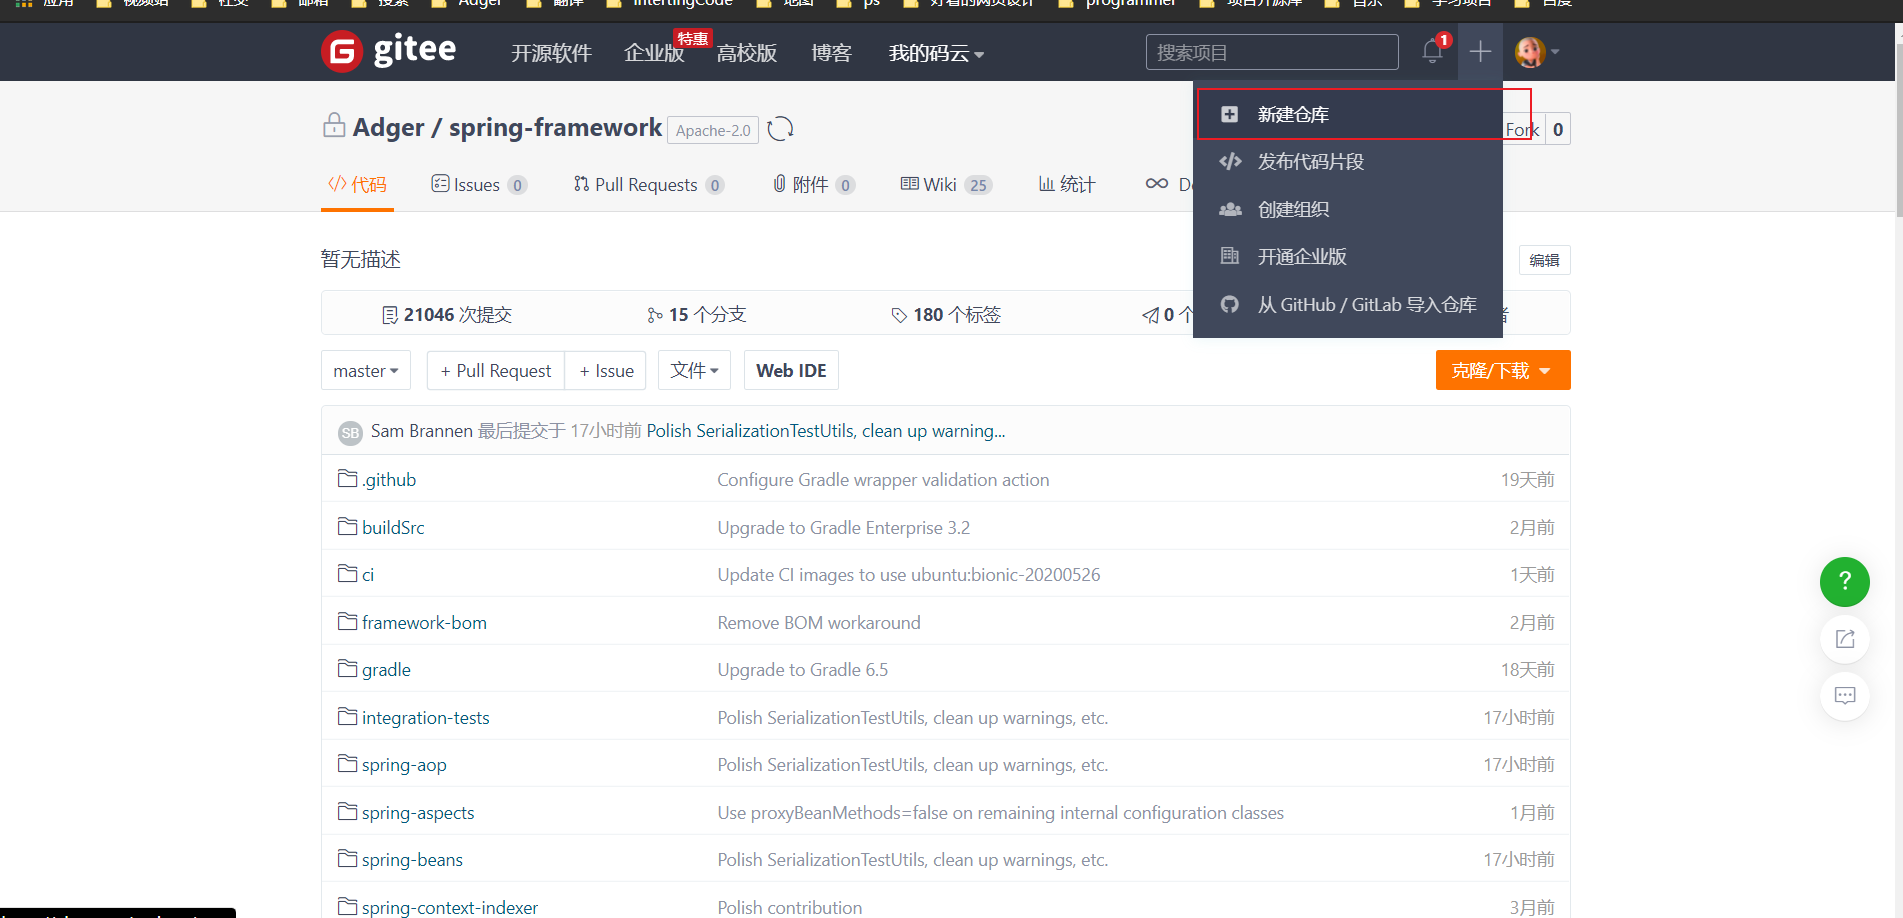The width and height of the screenshot is (1903, 918).
Task: Expand the 我的码云 dropdown
Action: point(936,53)
